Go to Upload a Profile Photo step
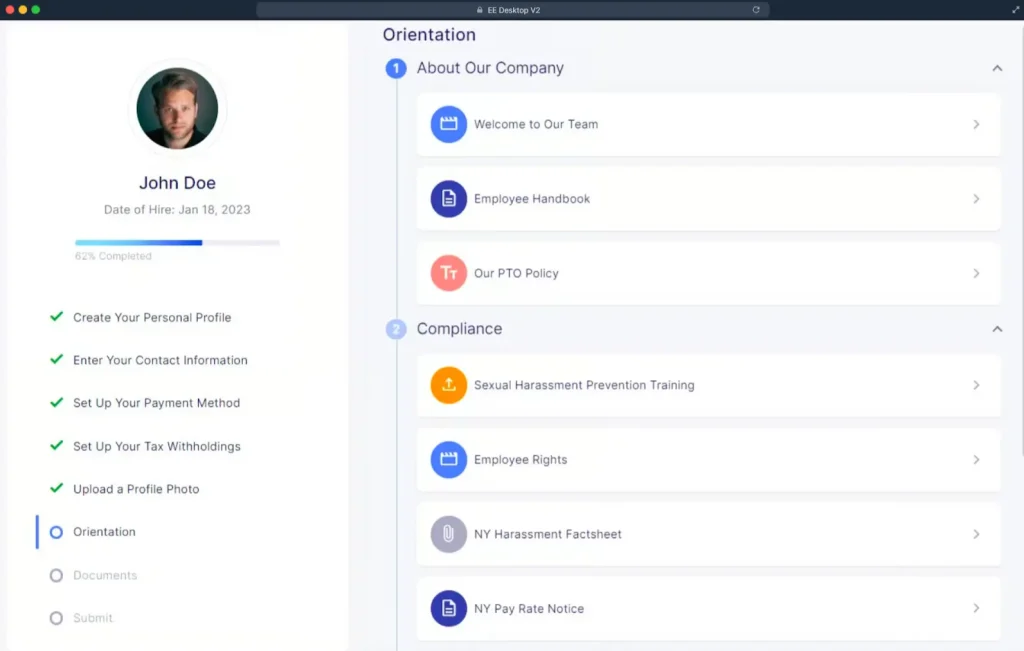Viewport: 1024px width, 651px height. (x=136, y=489)
